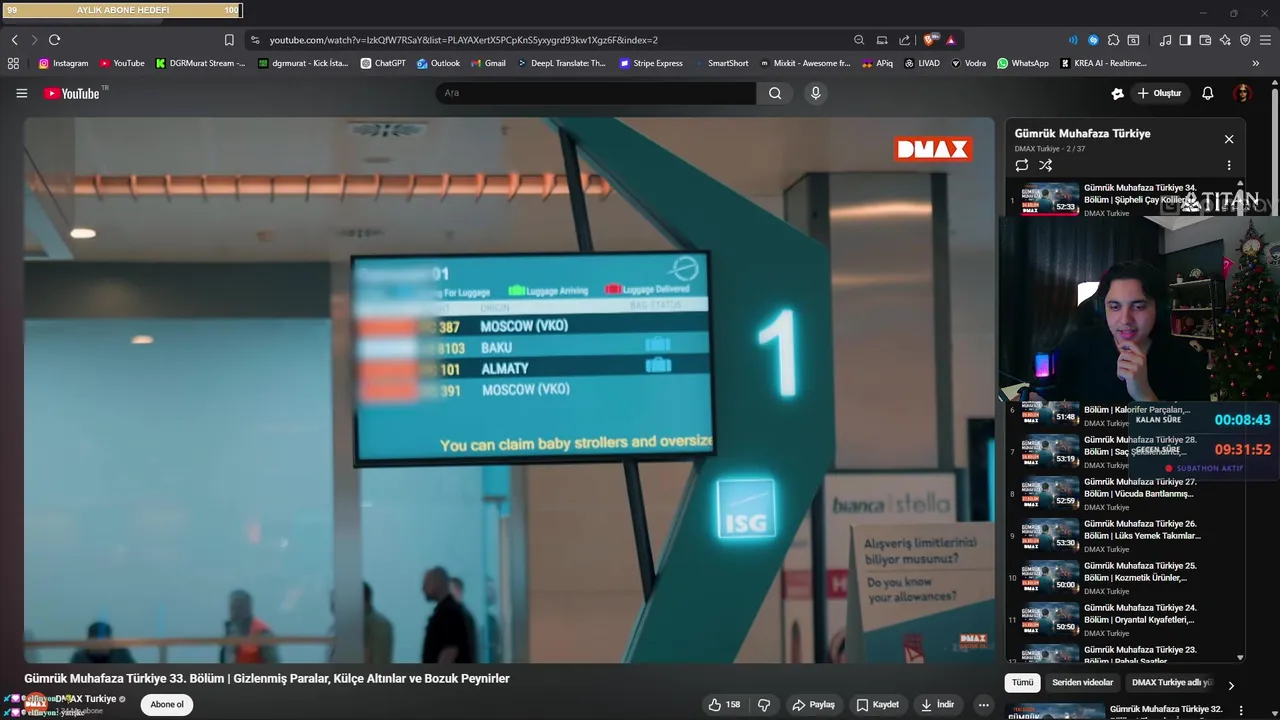This screenshot has height=720, width=1280.
Task: Bookmark this page with bookmark icon
Action: click(229, 40)
